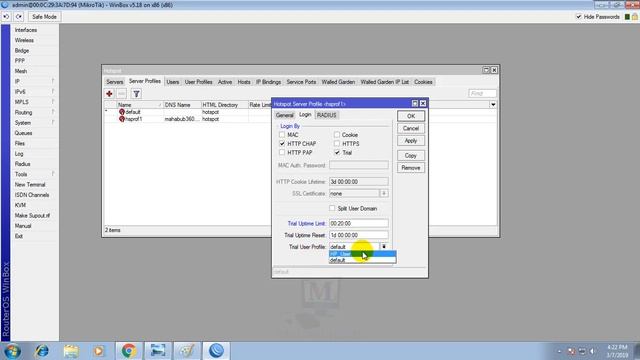This screenshot has width=640, height=360.
Task: Click the volume speaker tray icon
Action: (x=592, y=351)
